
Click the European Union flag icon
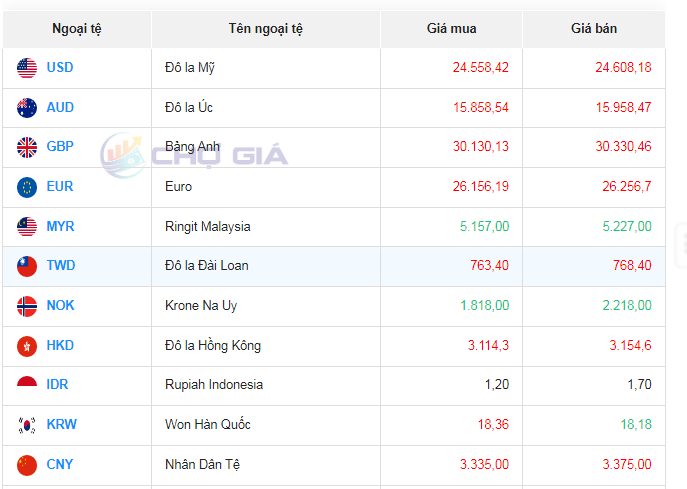(x=27, y=187)
